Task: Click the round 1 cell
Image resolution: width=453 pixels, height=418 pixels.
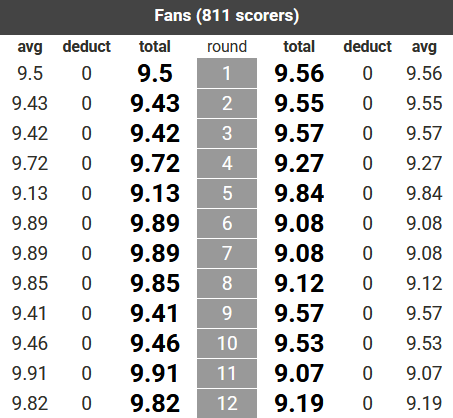Action: pos(227,73)
